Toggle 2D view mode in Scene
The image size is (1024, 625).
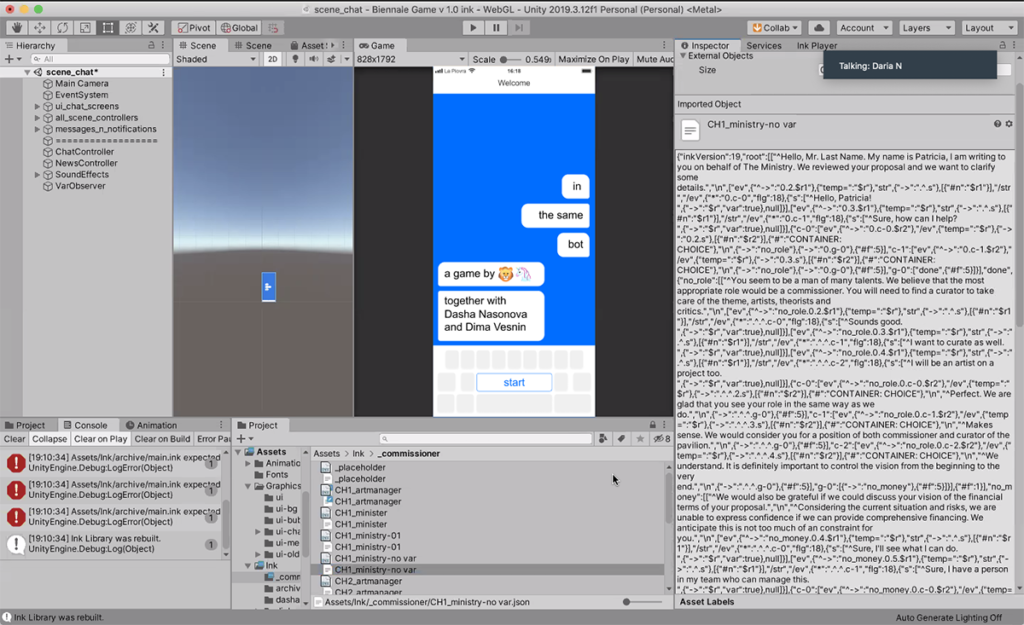pos(272,60)
